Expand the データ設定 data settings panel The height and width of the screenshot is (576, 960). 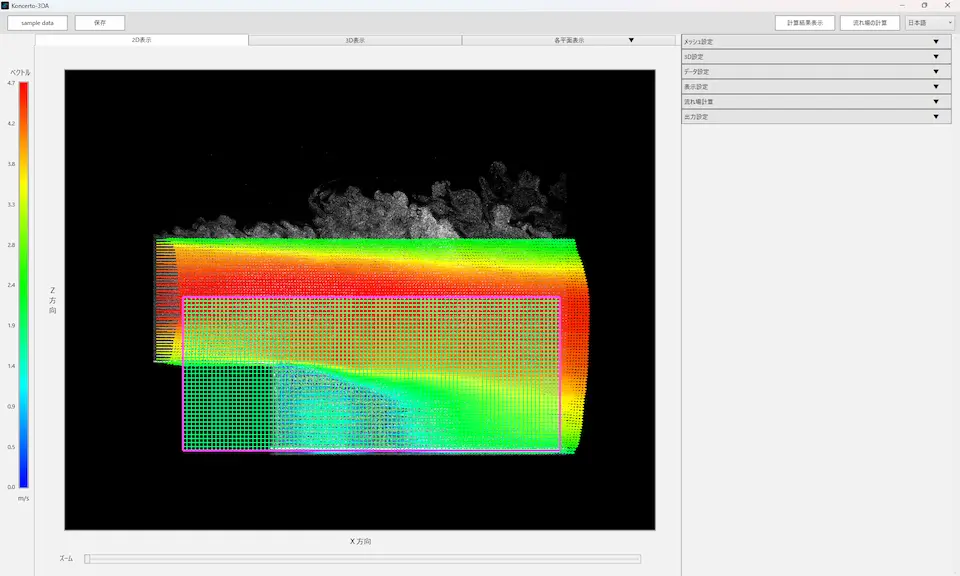pyautogui.click(x=816, y=72)
